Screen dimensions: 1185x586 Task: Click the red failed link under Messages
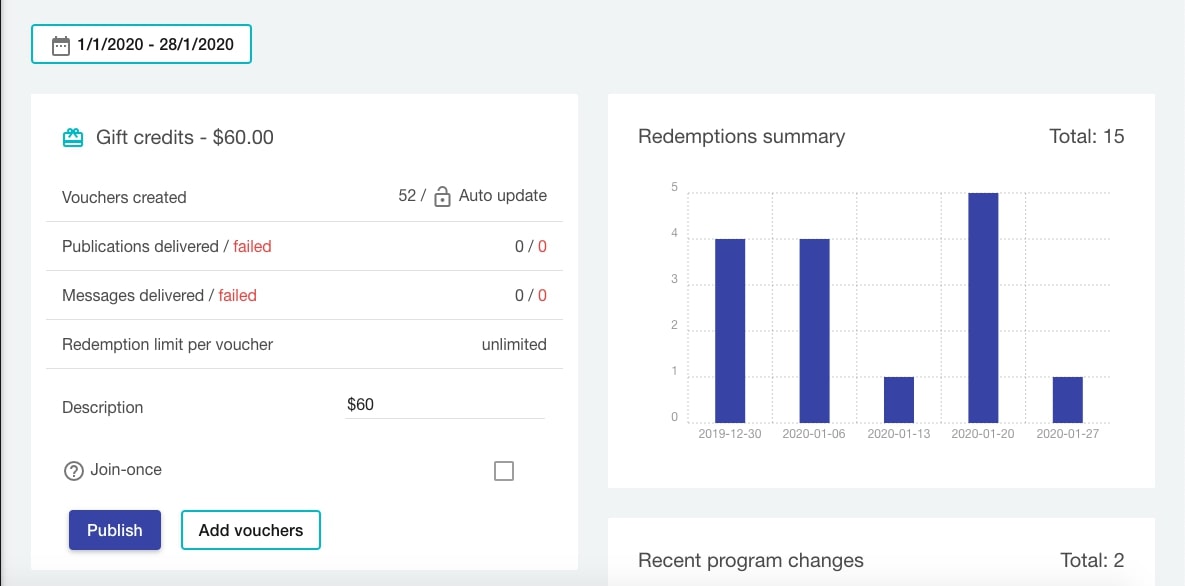point(238,295)
